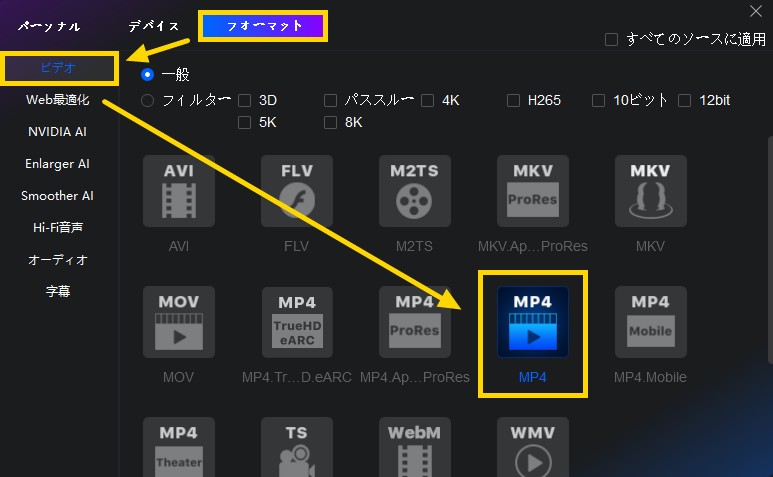
Task: Check the H265 filter option
Action: pos(513,101)
